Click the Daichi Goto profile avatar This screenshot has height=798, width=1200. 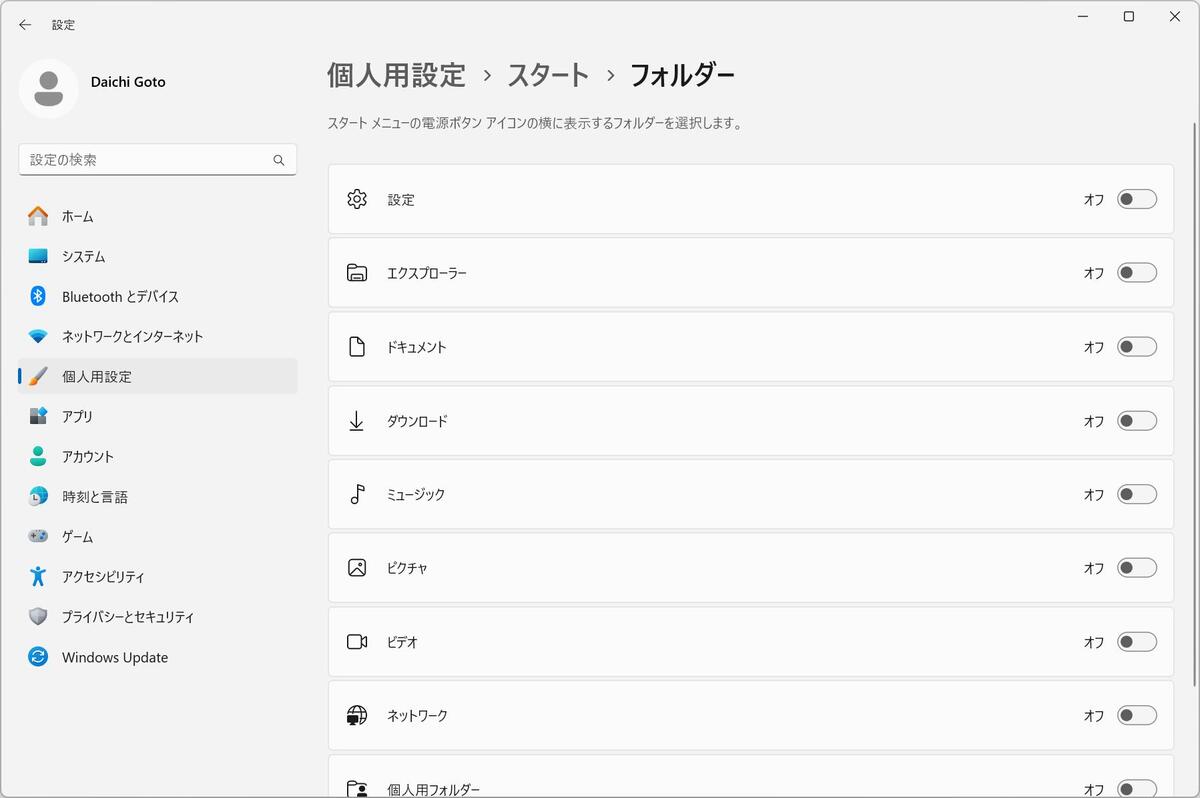coord(48,88)
